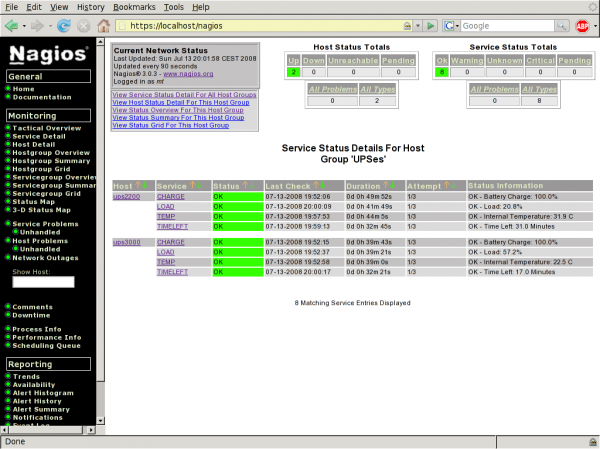Screen dimensions: 600x449
Task: Click the Forward arrow button
Action: (37, 25)
